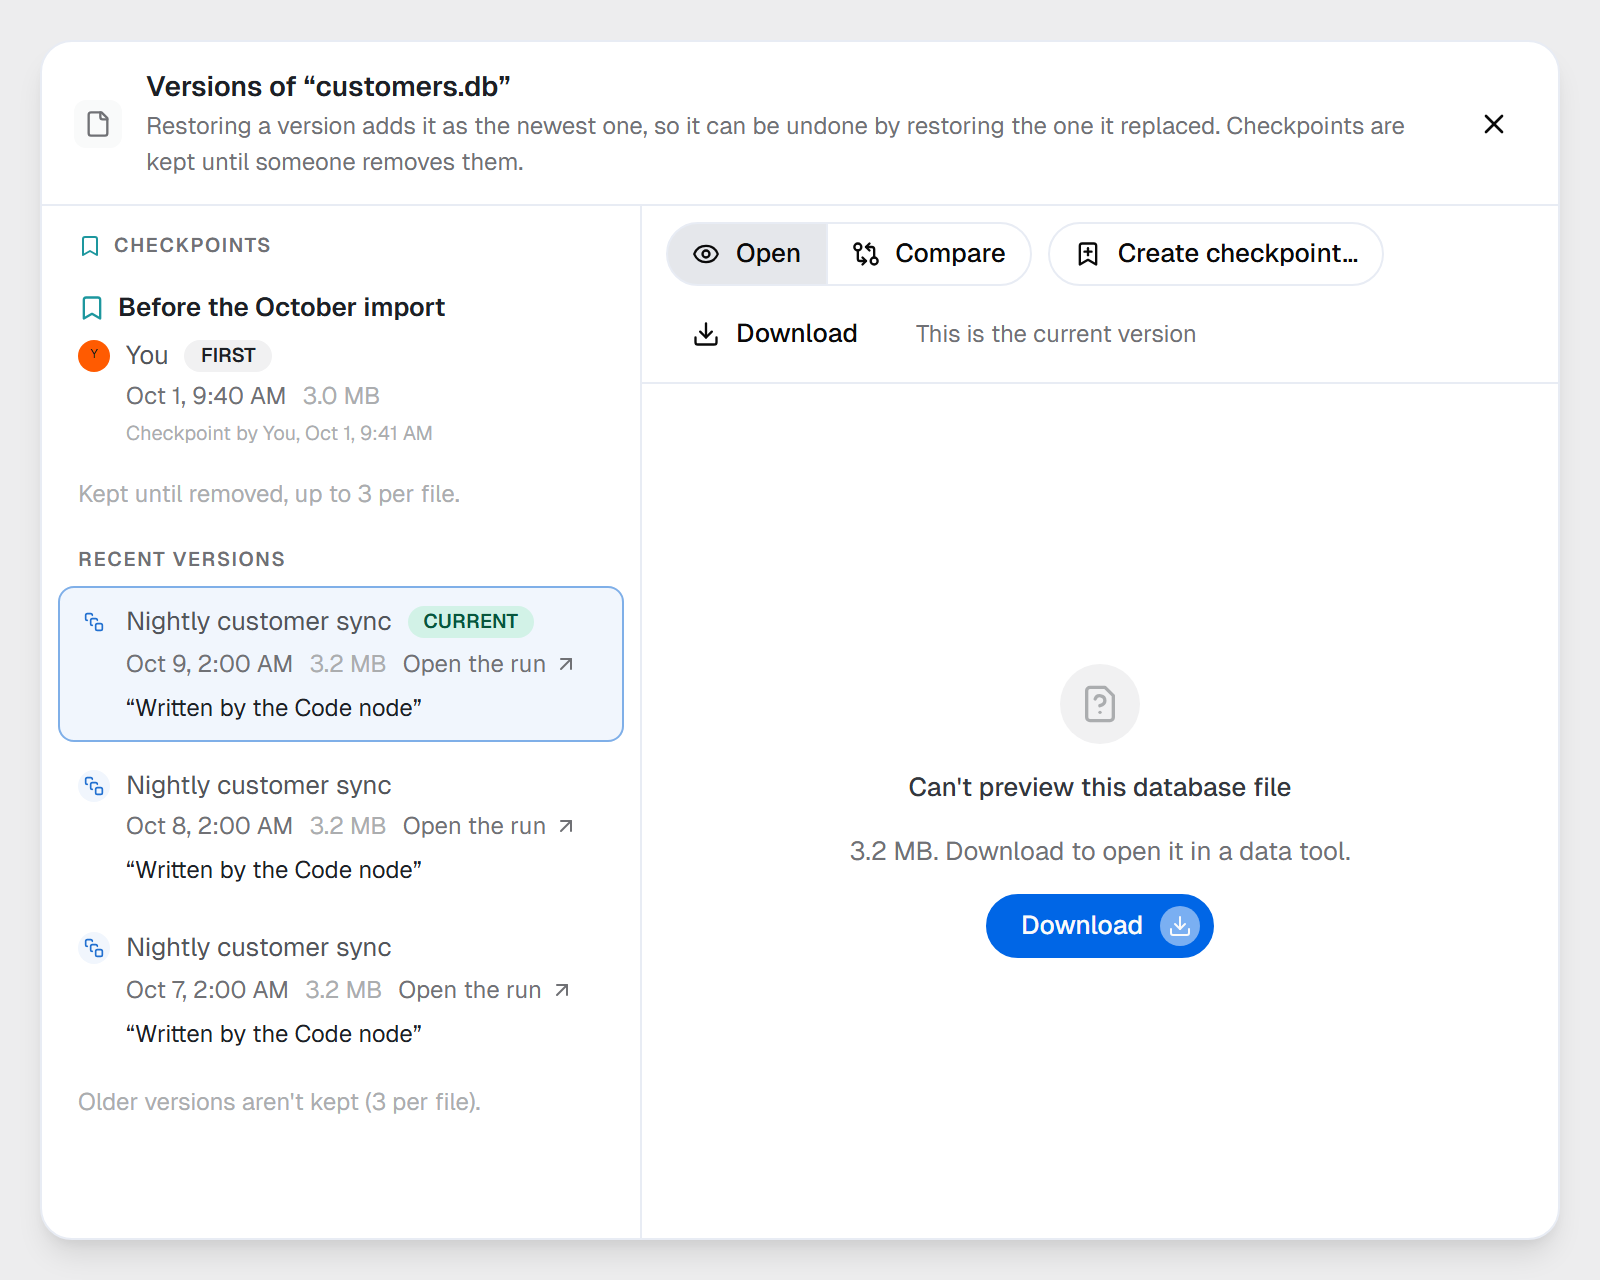Switch to Open view mode

point(747,254)
